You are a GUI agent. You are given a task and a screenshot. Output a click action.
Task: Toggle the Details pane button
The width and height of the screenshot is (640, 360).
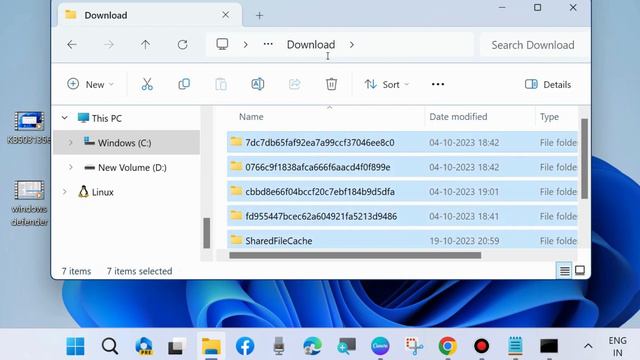(x=548, y=84)
